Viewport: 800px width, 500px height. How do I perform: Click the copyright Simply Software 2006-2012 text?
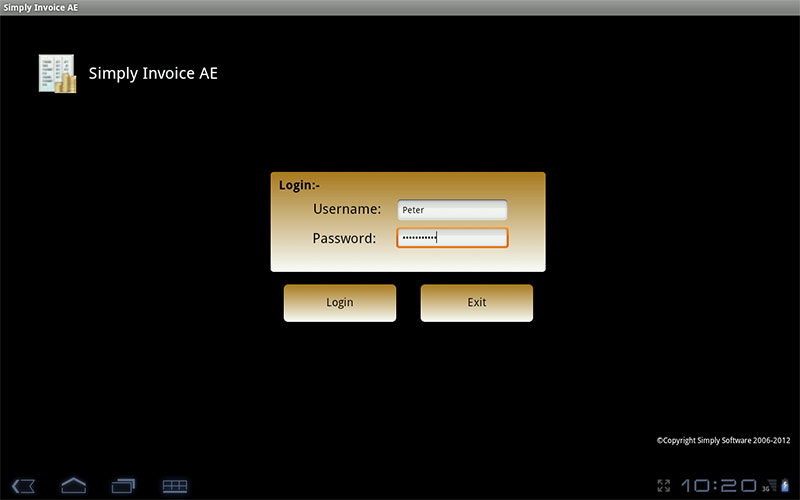tap(723, 440)
